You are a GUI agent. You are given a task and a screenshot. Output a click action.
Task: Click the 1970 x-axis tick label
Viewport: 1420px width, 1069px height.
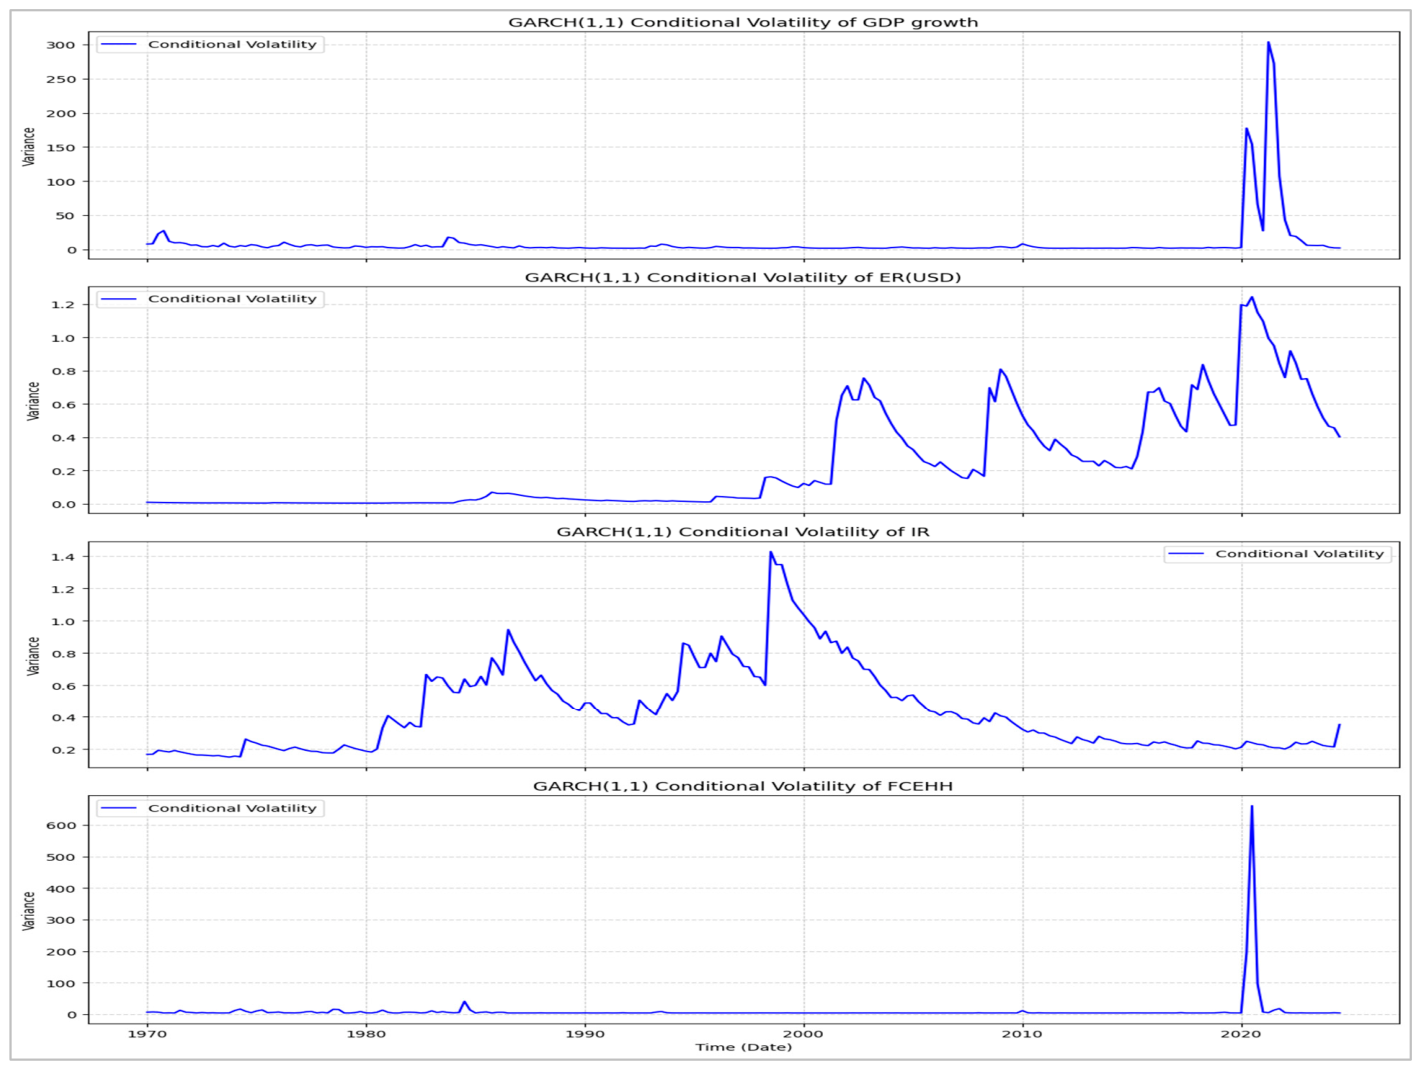[x=147, y=1034]
